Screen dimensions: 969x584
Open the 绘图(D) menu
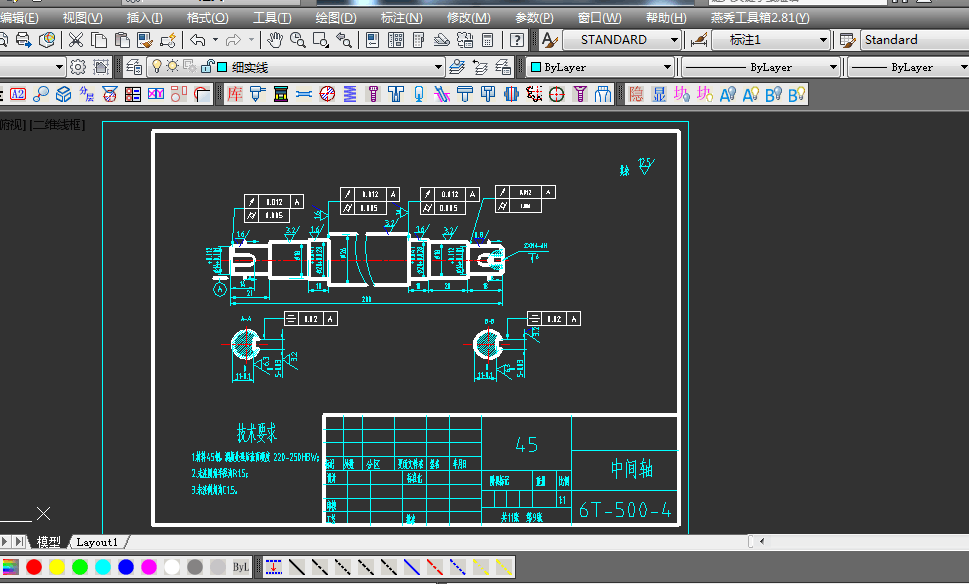[336, 18]
